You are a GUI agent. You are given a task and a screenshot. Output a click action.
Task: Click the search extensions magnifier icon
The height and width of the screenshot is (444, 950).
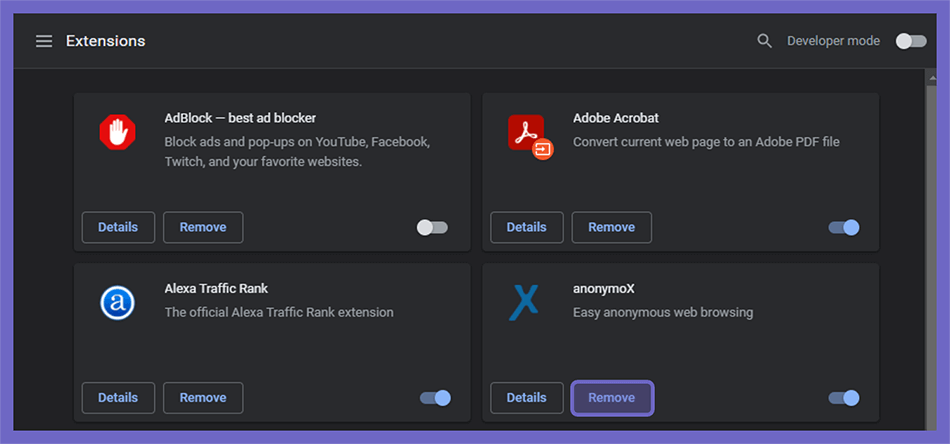(x=765, y=41)
